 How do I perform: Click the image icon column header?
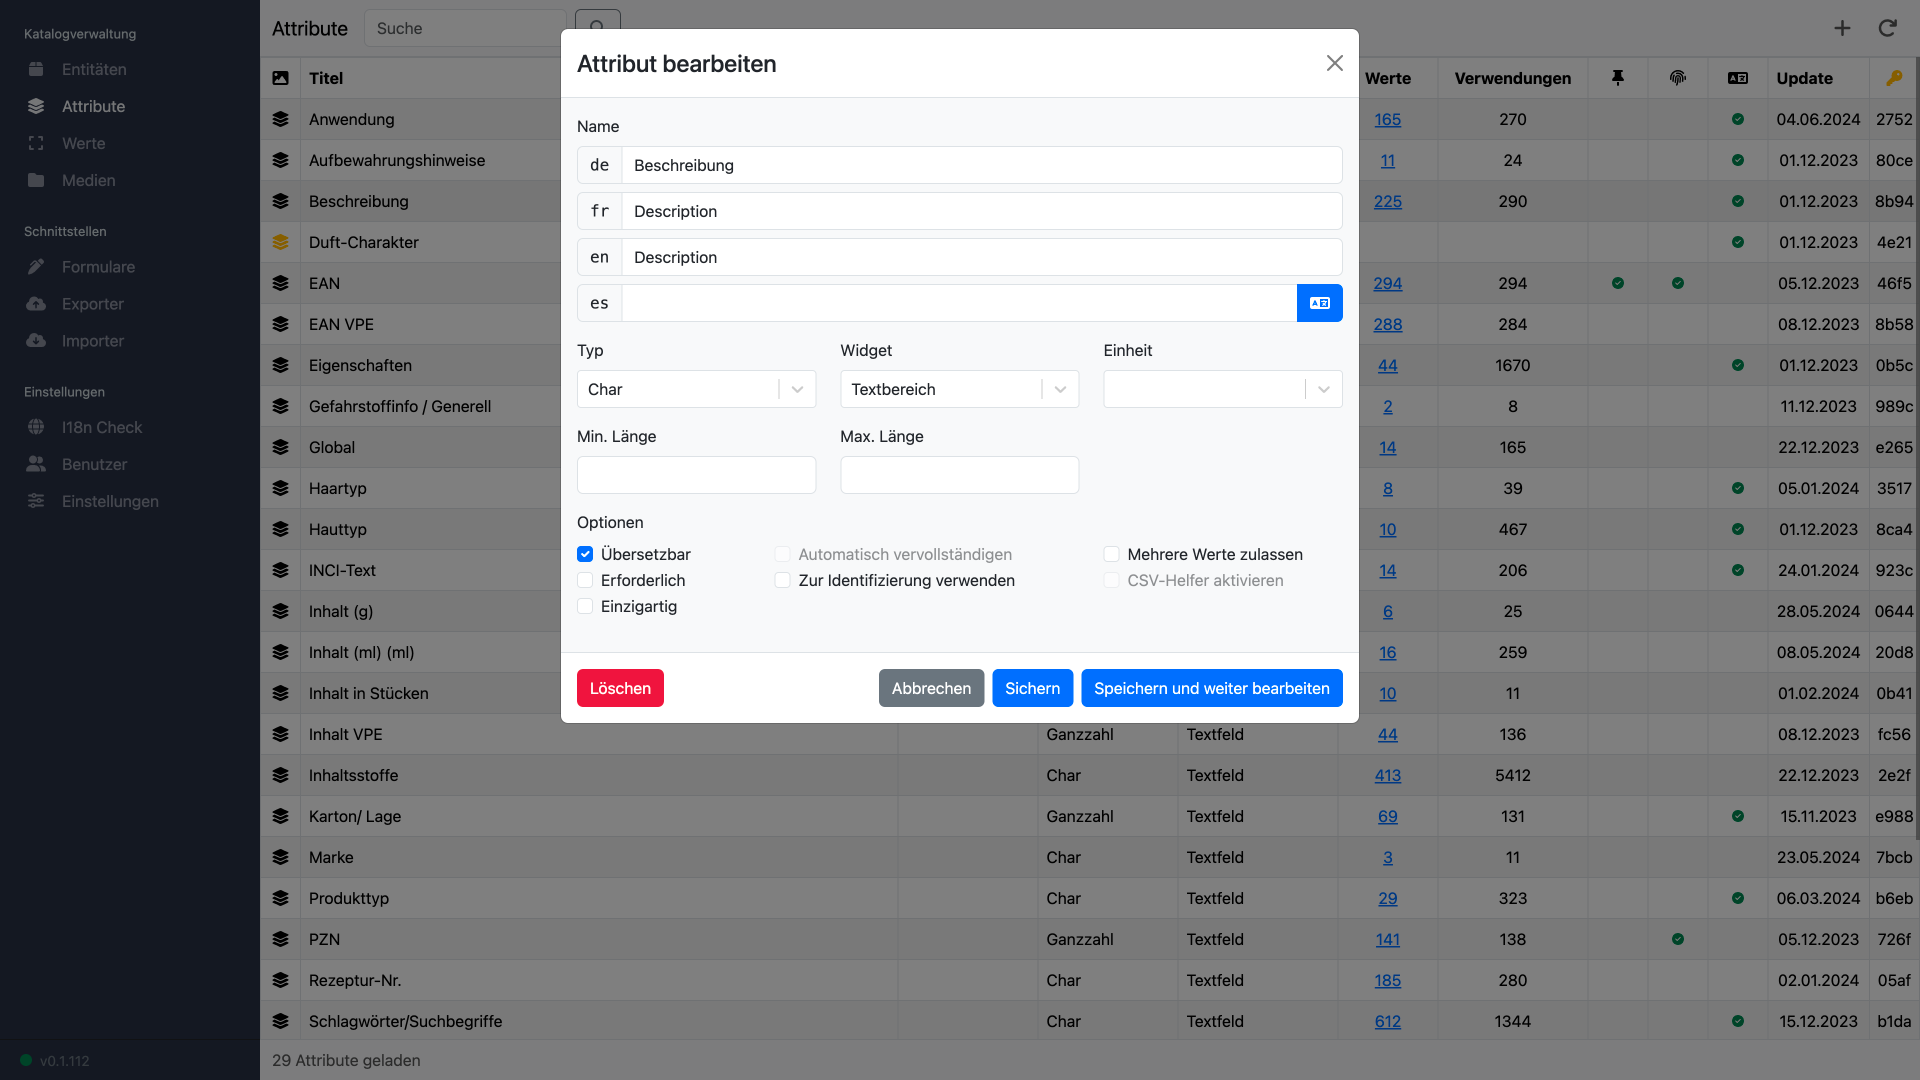(x=280, y=78)
